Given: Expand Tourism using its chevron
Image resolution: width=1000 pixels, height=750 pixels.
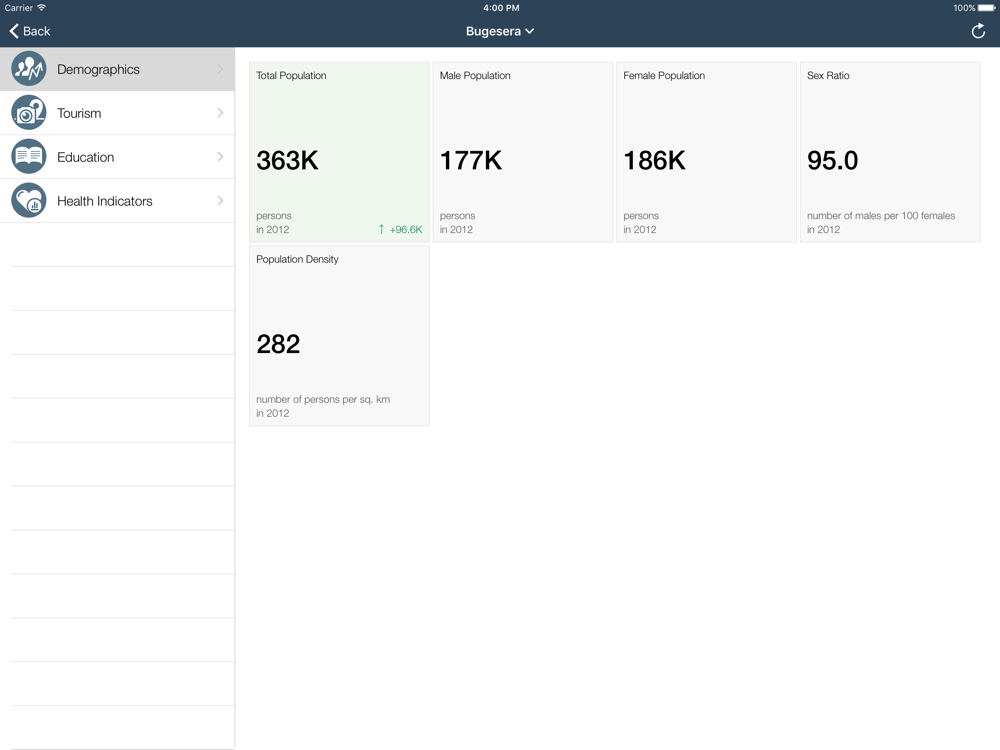Looking at the screenshot, I should click(220, 113).
